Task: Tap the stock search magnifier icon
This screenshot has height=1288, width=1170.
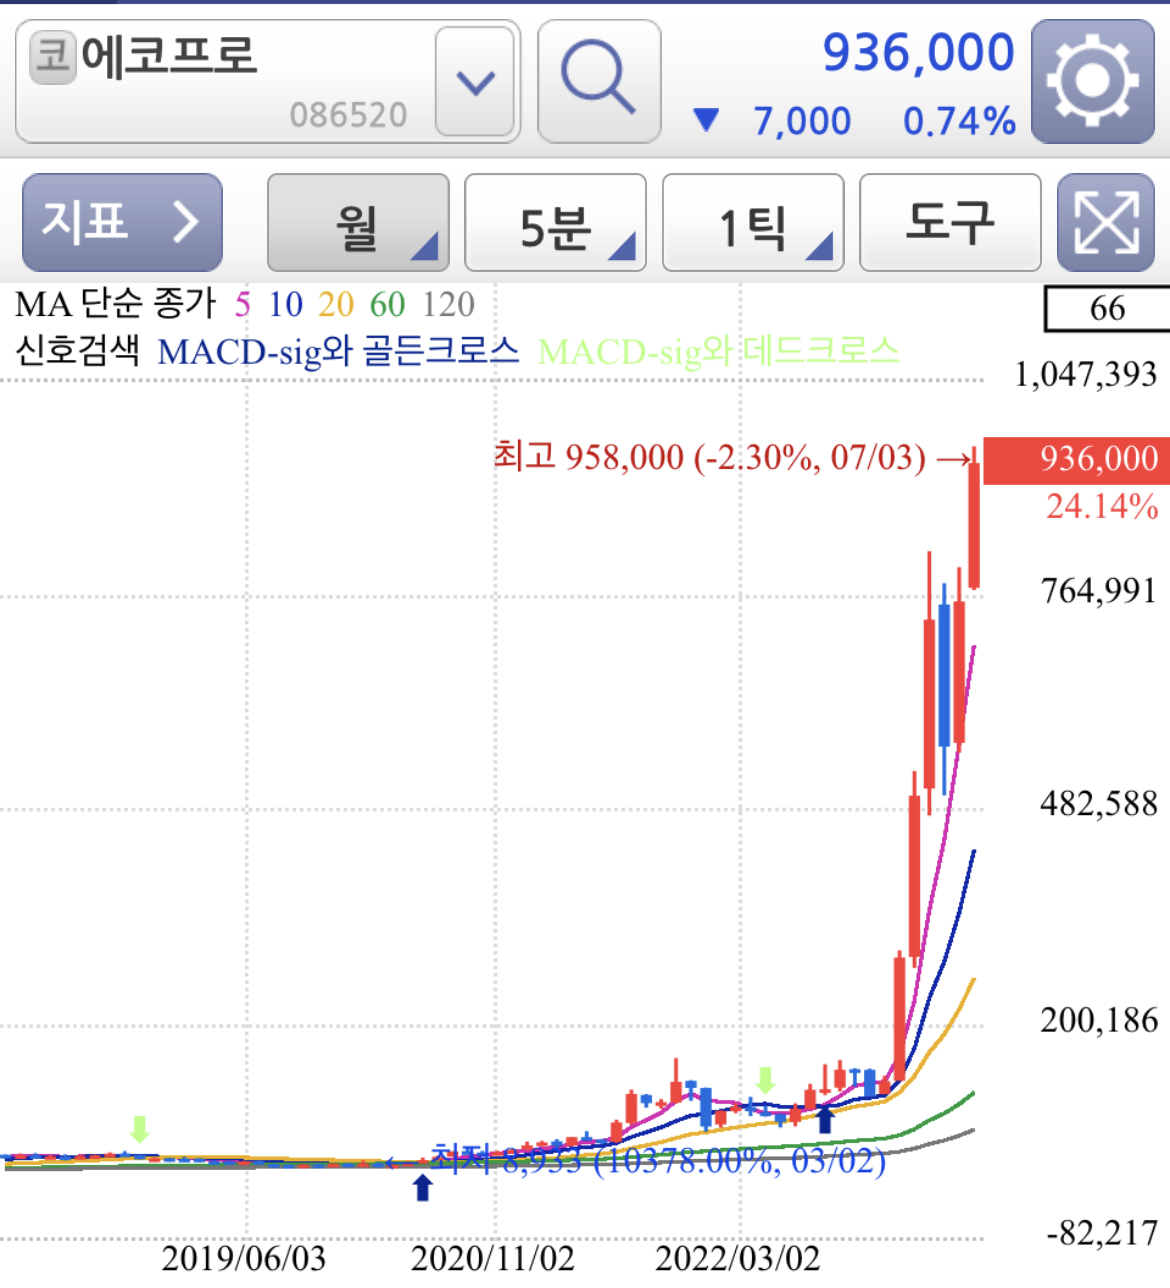Action: tap(599, 81)
